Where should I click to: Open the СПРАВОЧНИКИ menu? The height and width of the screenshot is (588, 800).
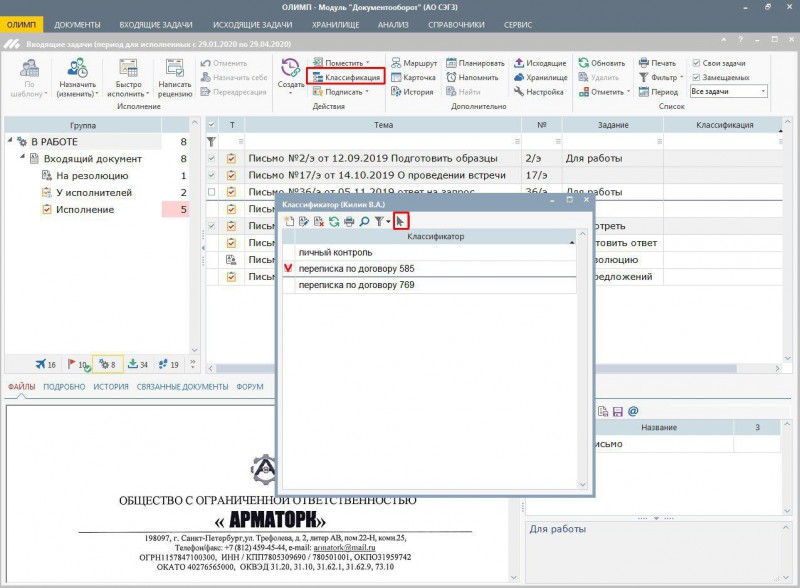pos(456,24)
